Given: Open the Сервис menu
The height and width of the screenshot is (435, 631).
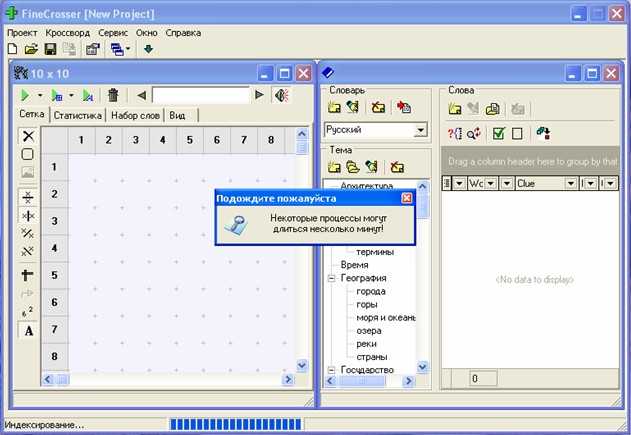Looking at the screenshot, I should pyautogui.click(x=113, y=33).
